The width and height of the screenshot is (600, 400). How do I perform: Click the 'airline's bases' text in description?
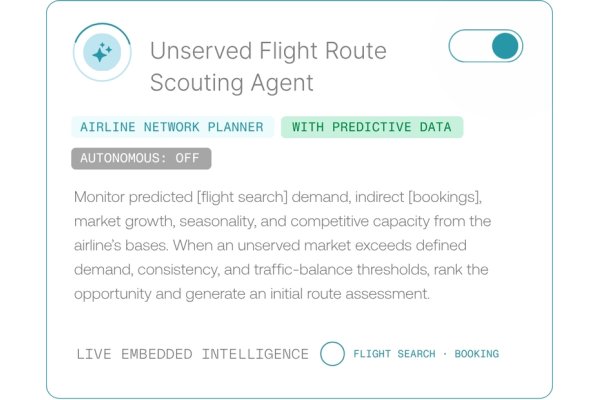point(121,245)
